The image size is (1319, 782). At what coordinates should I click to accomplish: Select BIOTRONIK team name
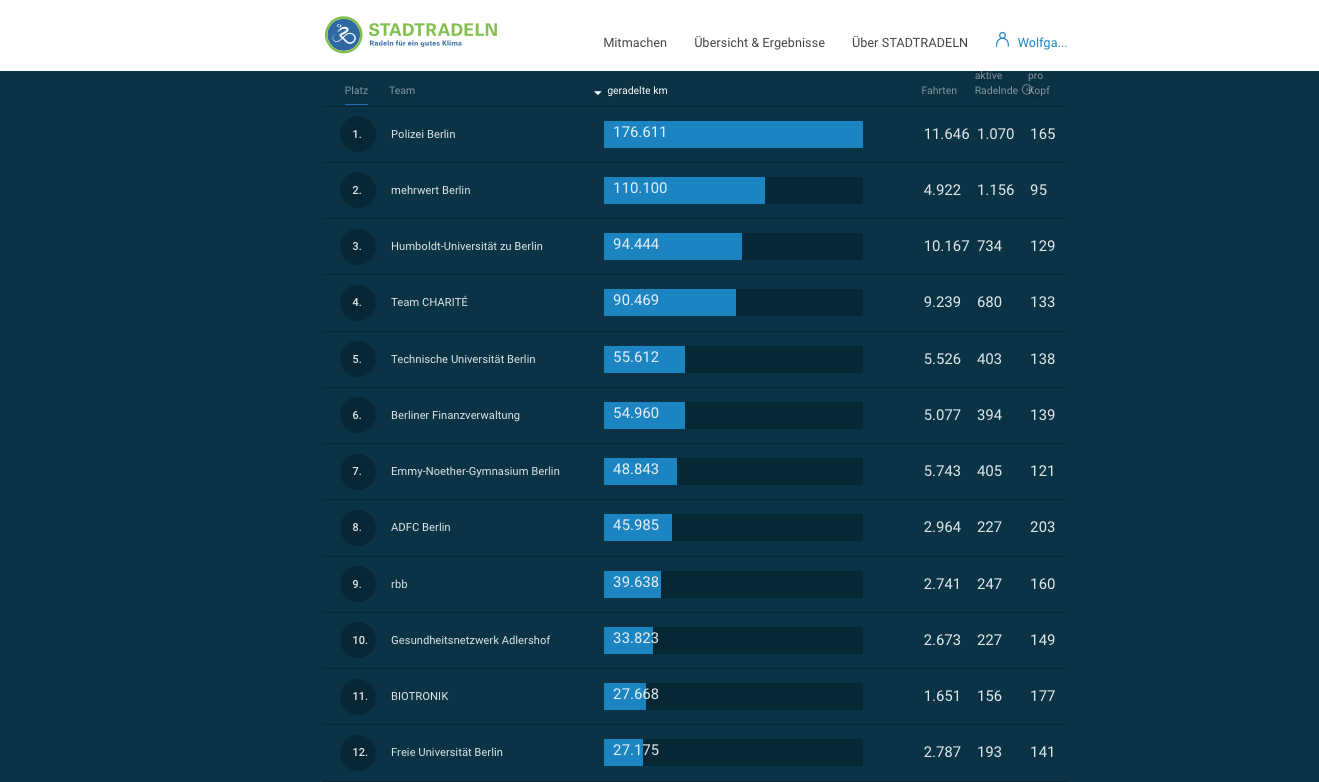tap(420, 696)
